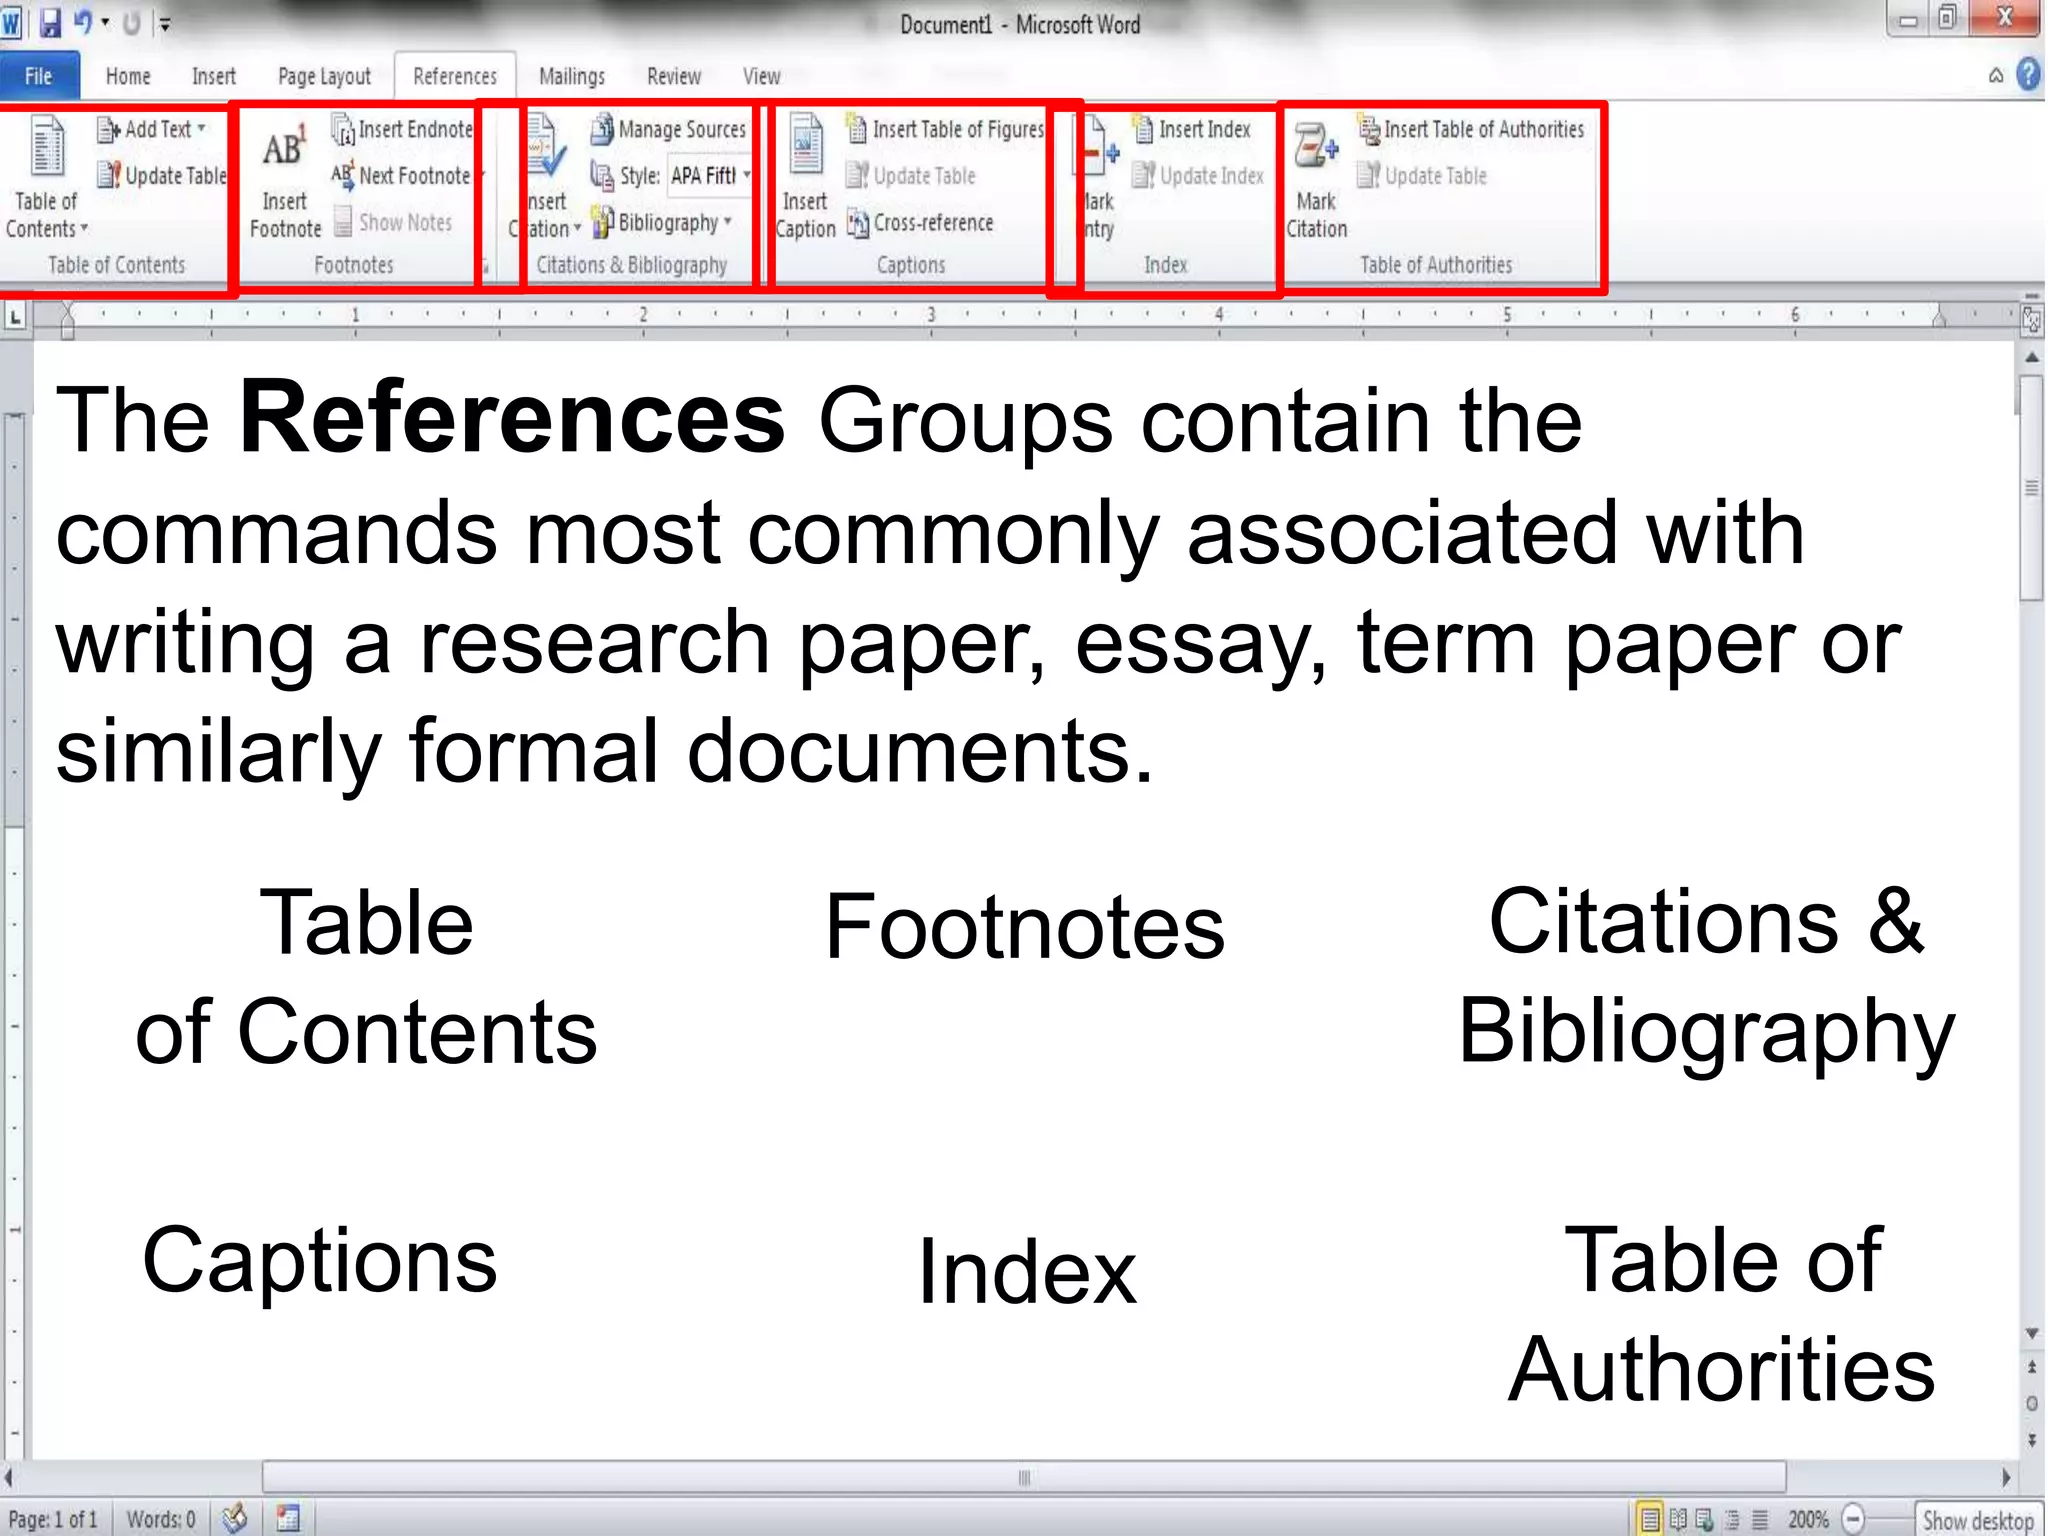Click the scroll up arrow
The image size is (2048, 1536).
pos(2032,357)
